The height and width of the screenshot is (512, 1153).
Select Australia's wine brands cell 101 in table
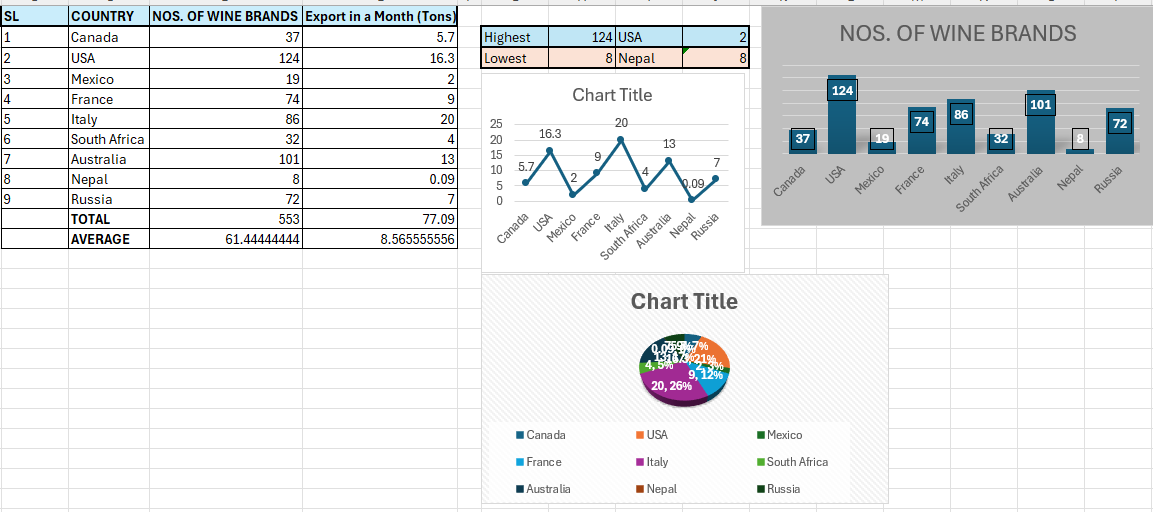[x=226, y=159]
